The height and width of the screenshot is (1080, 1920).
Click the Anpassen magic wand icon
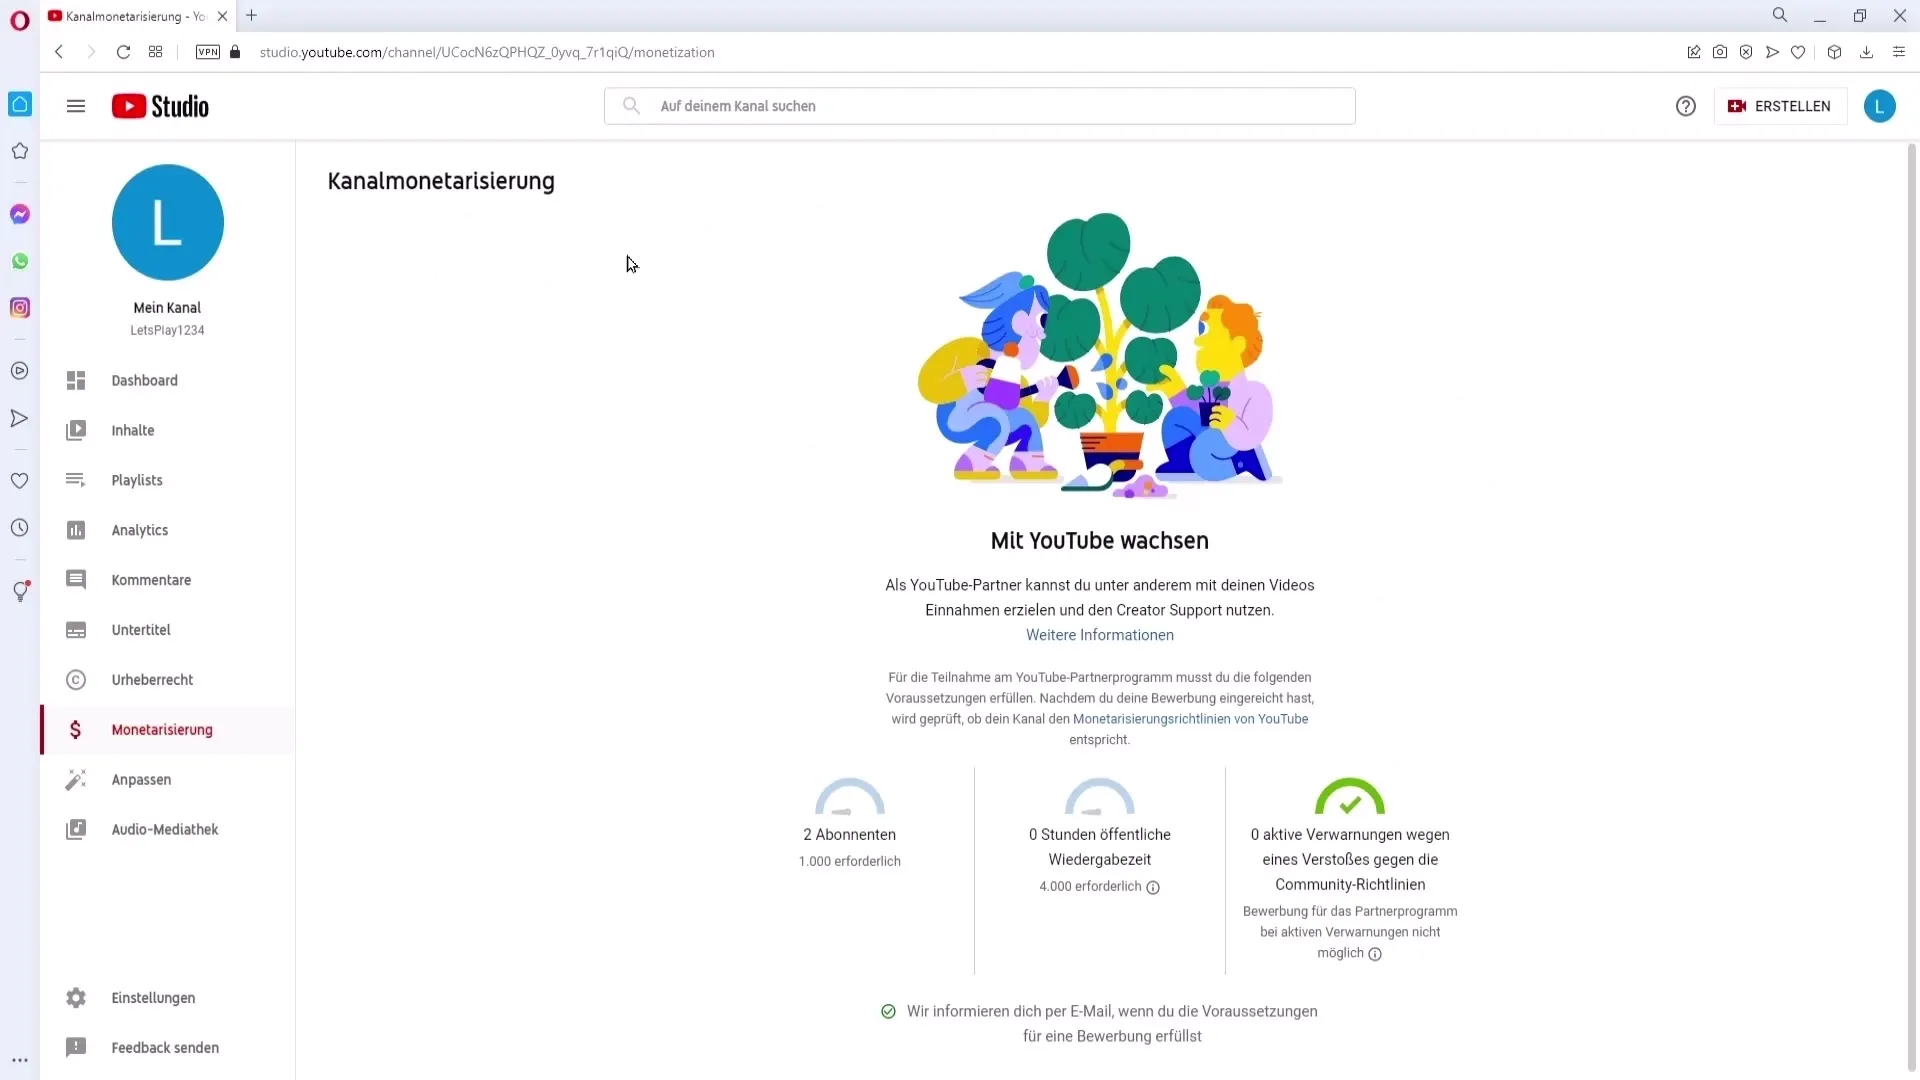click(76, 780)
